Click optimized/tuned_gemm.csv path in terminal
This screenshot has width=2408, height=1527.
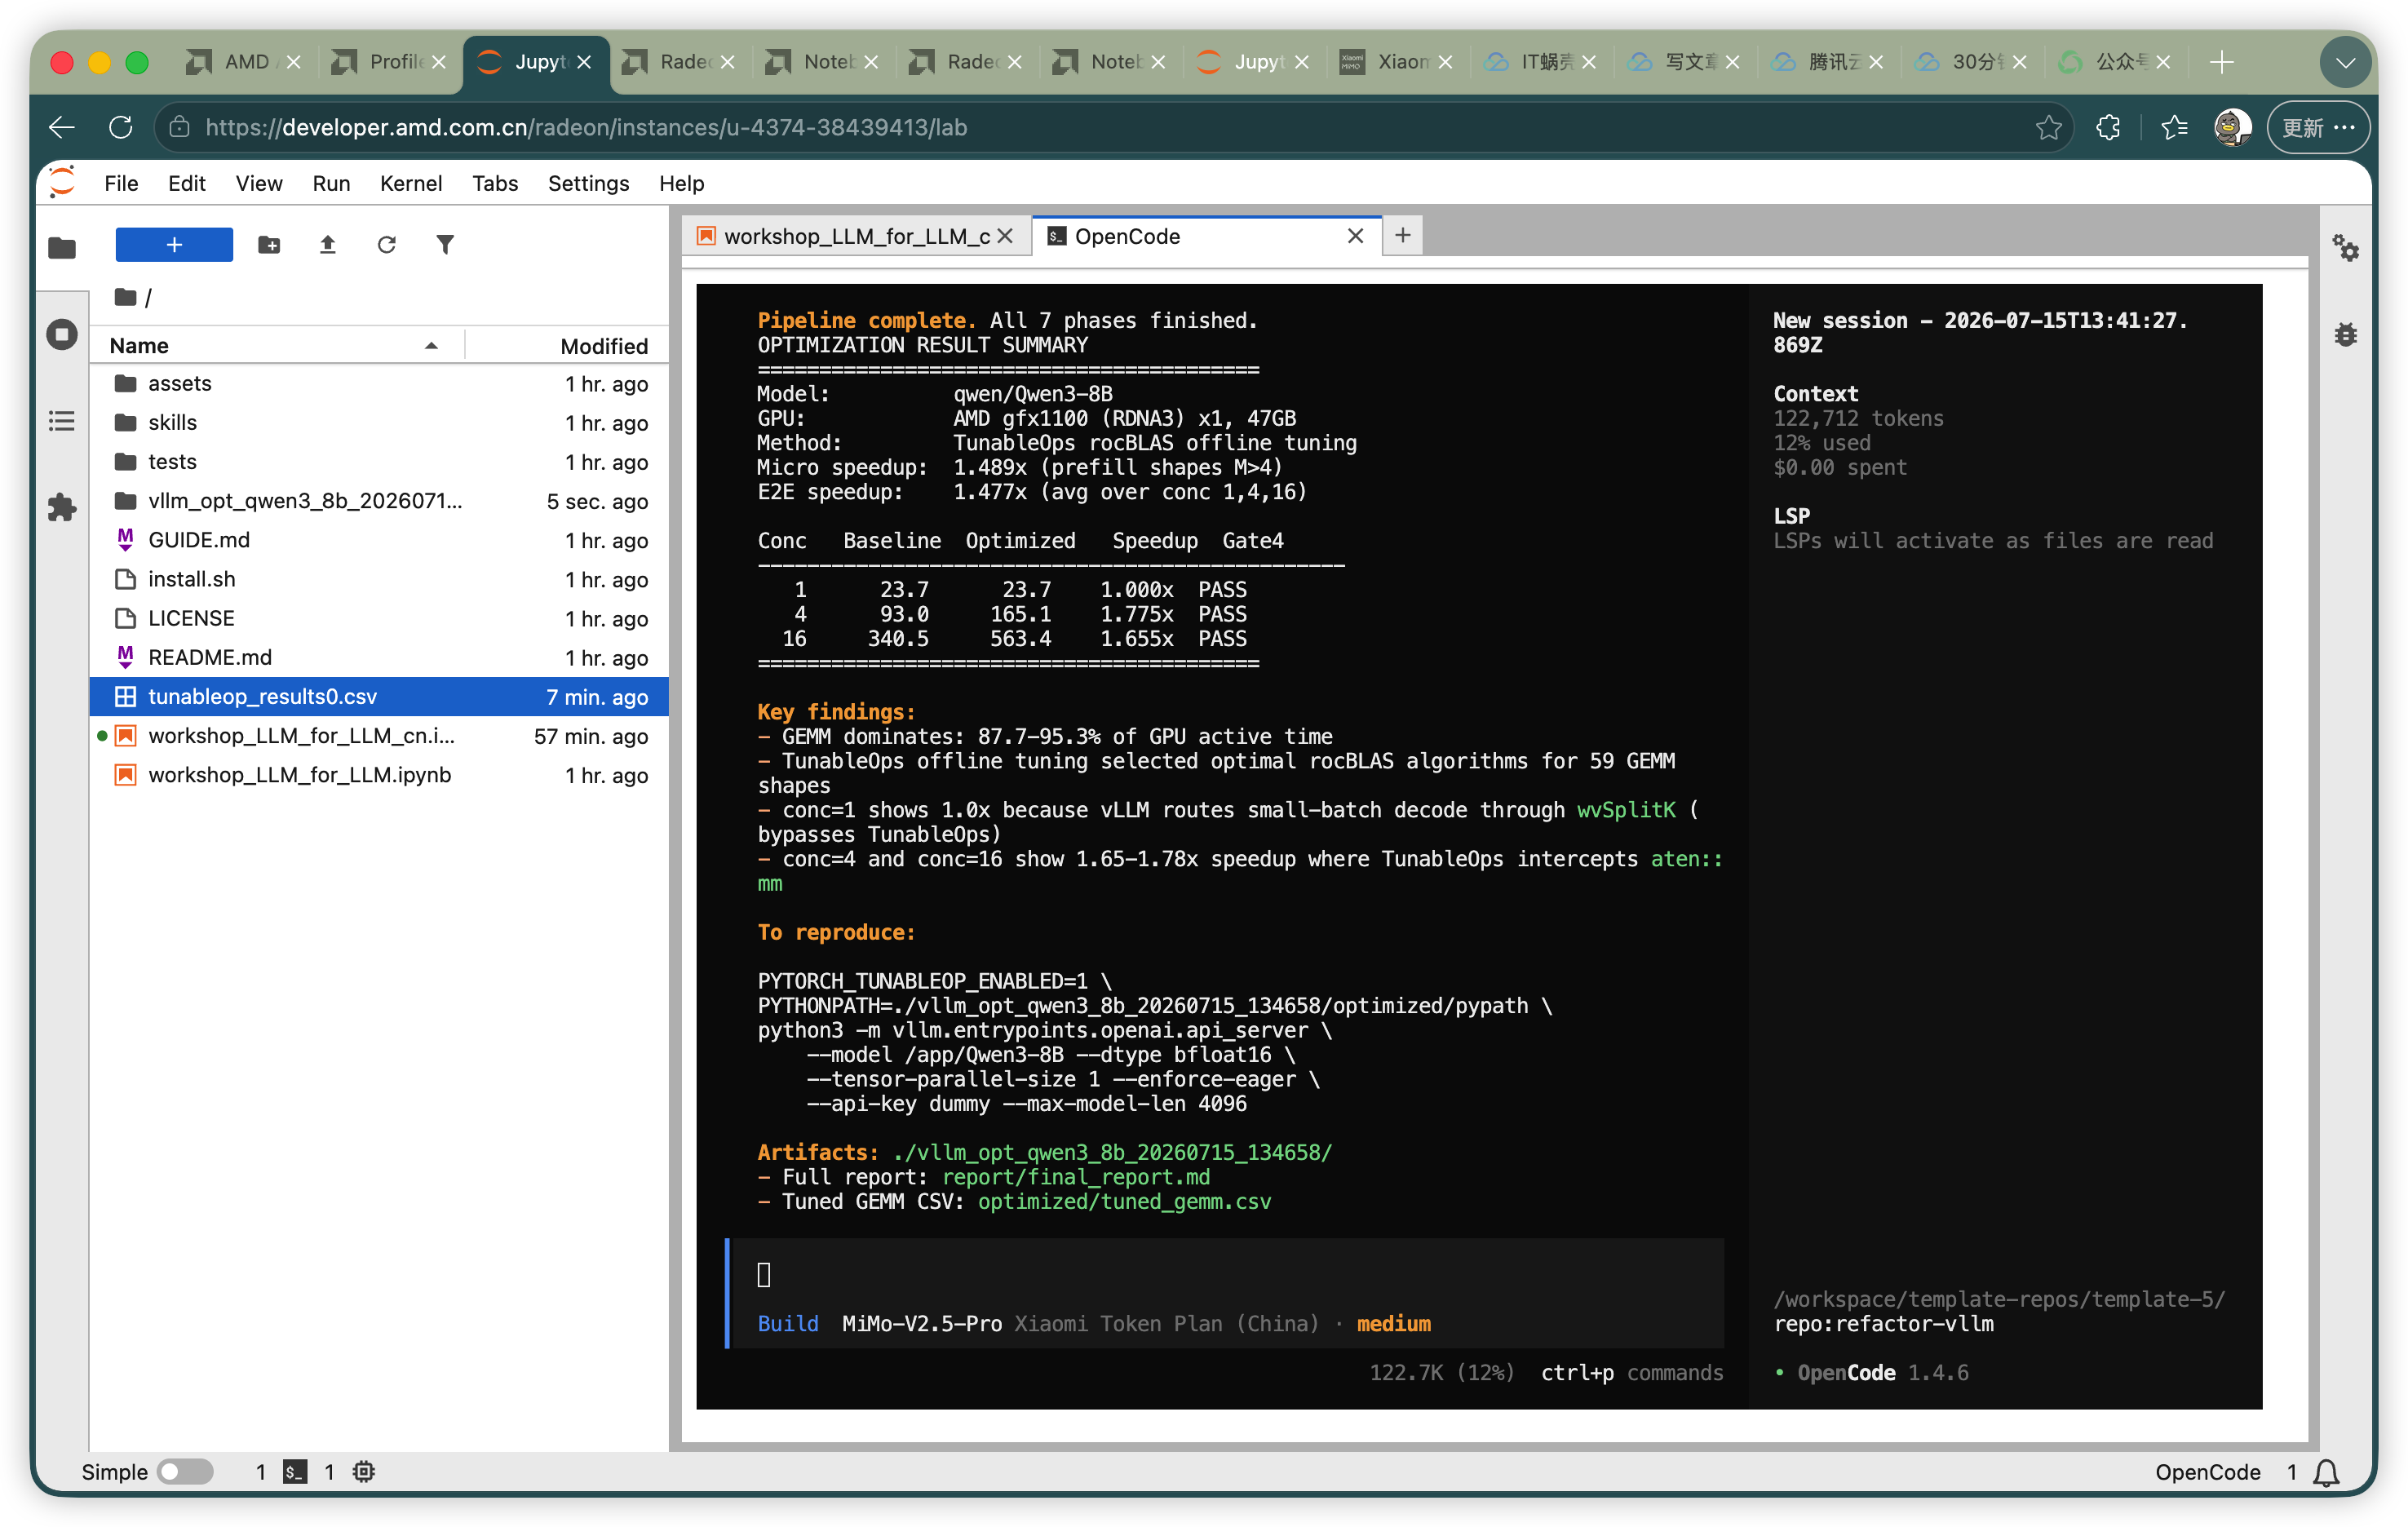1124,1201
